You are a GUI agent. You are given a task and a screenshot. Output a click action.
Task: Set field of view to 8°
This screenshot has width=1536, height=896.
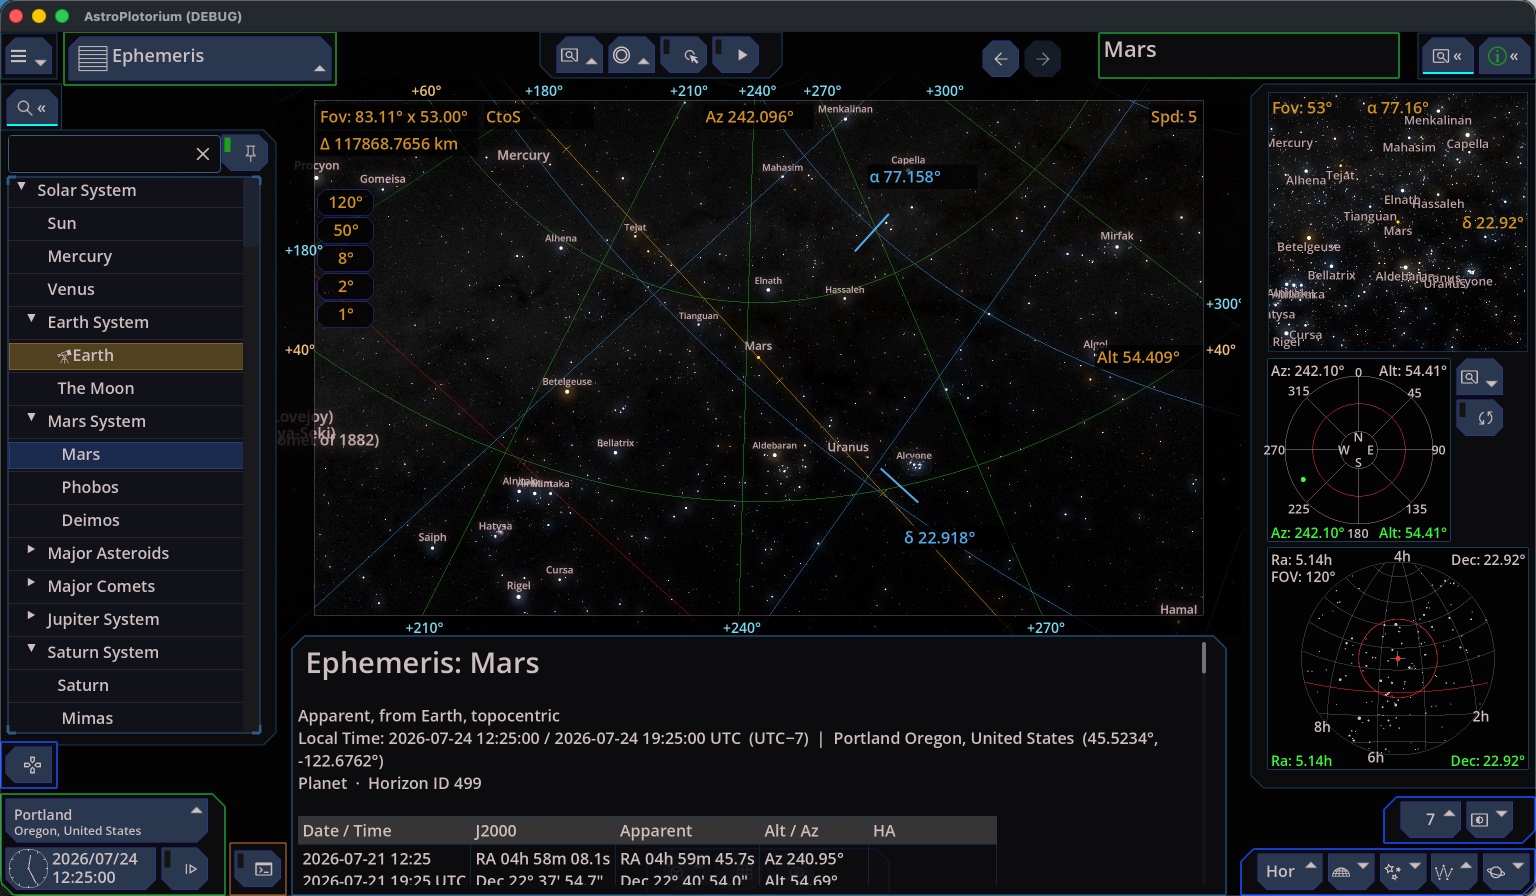tap(345, 258)
